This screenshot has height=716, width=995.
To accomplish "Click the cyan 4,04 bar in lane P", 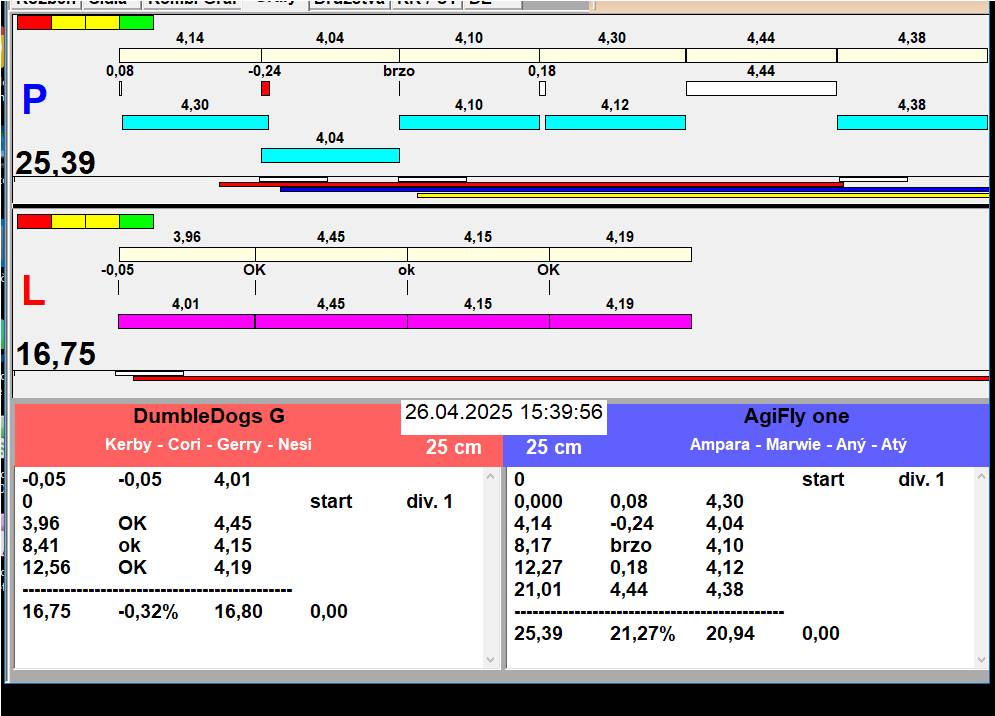I will coord(330,155).
